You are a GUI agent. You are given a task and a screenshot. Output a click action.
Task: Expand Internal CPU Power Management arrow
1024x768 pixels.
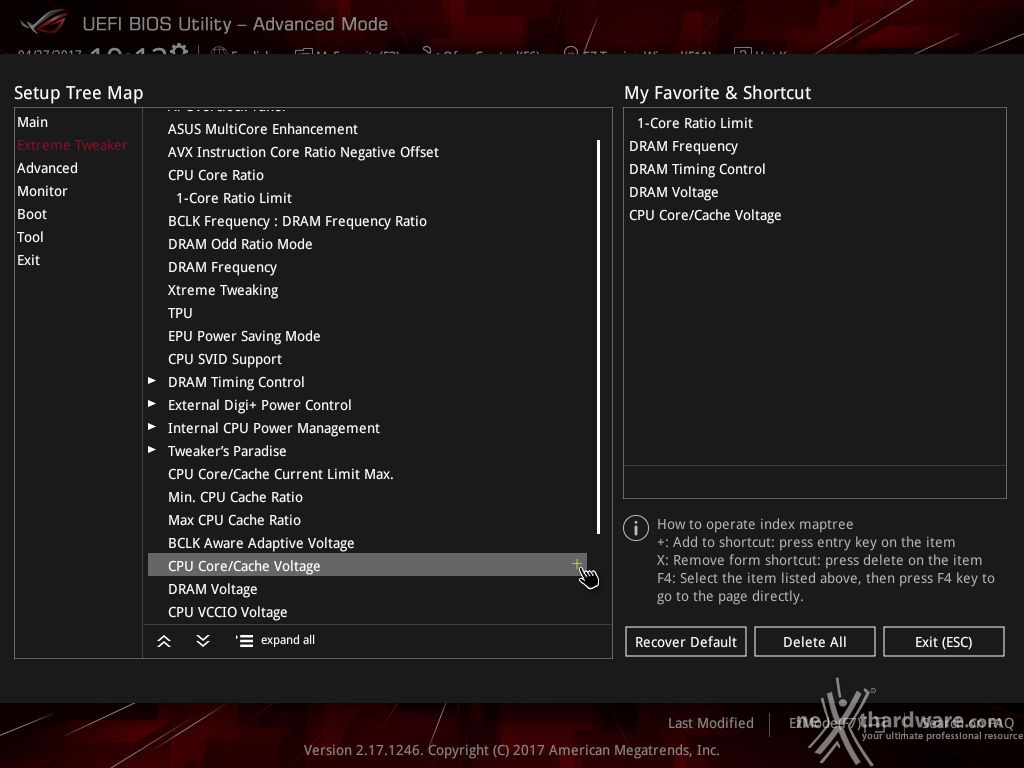point(152,426)
